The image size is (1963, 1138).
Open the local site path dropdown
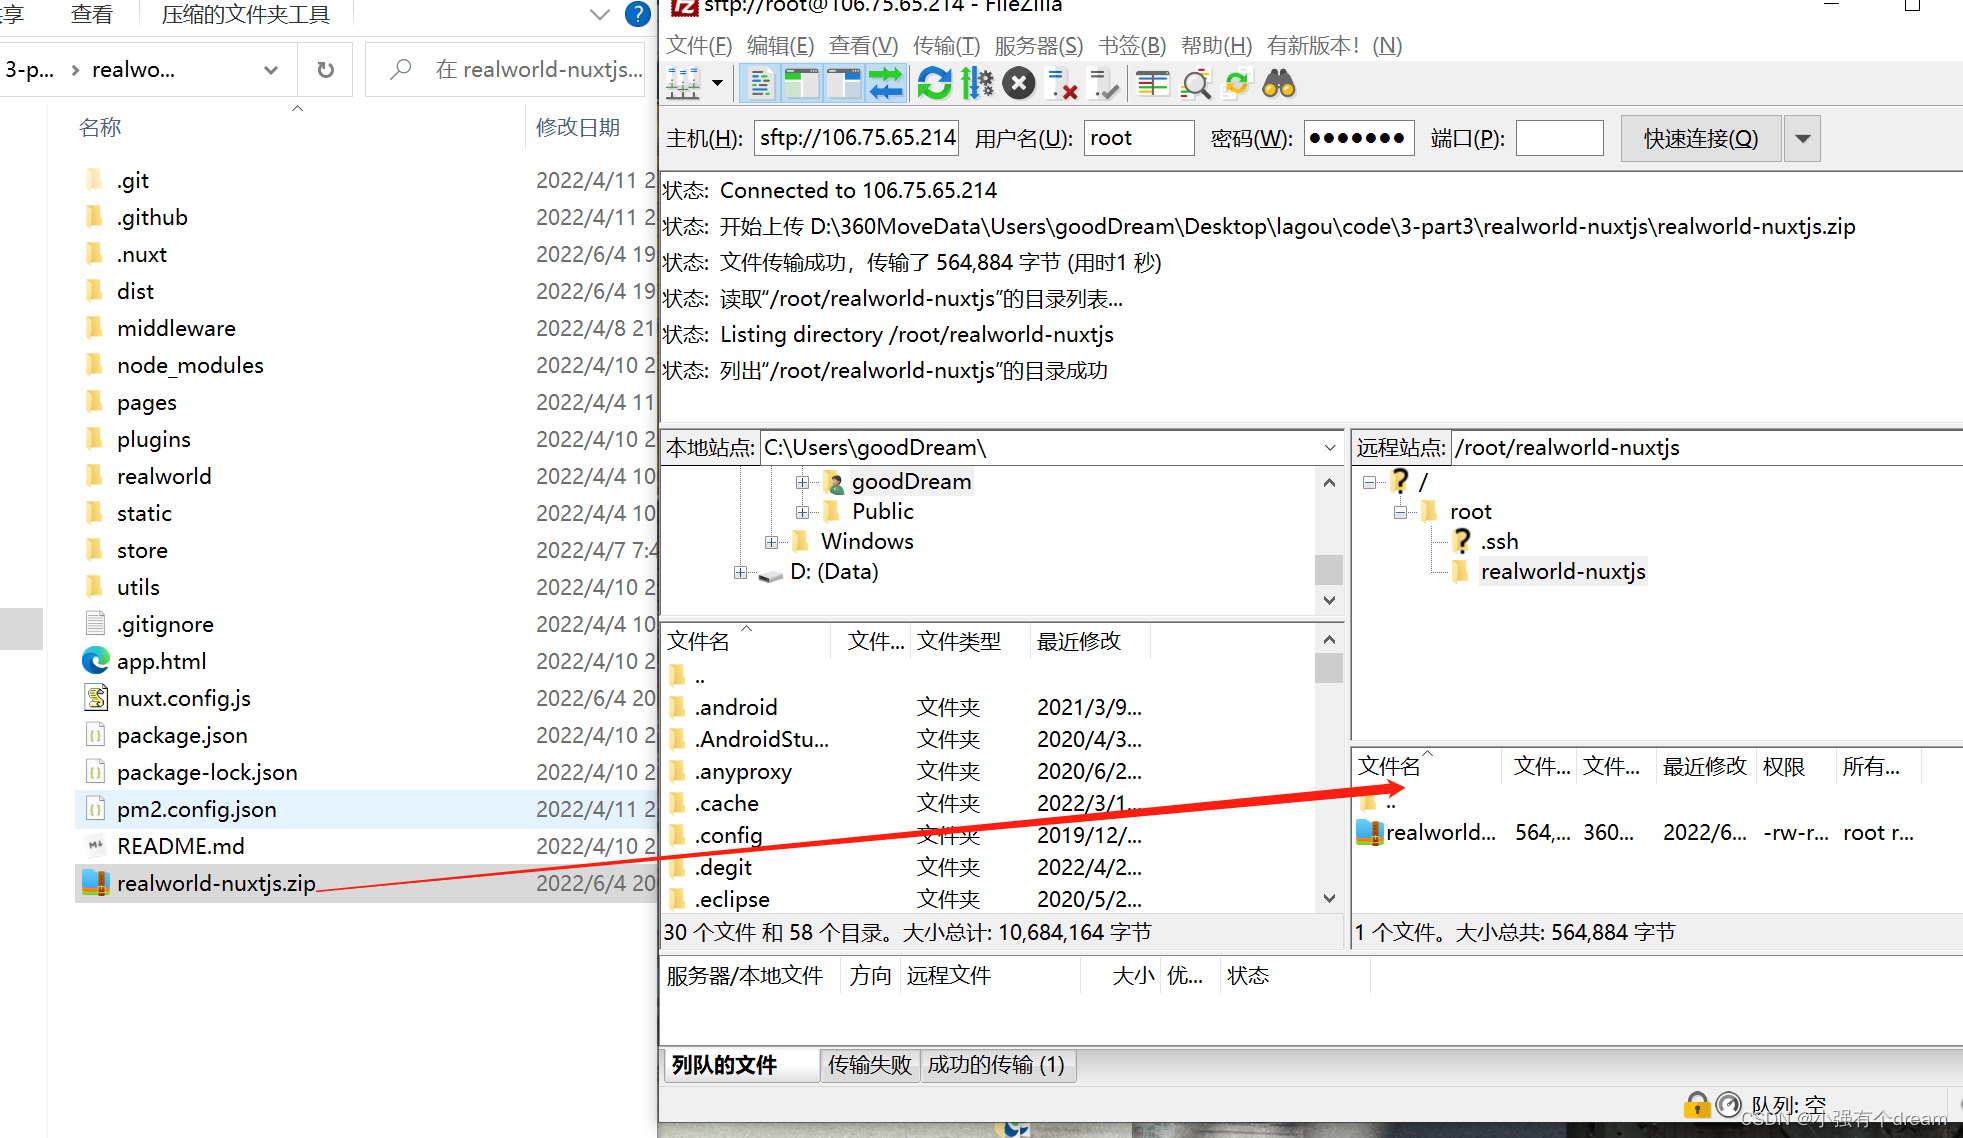coord(1330,447)
